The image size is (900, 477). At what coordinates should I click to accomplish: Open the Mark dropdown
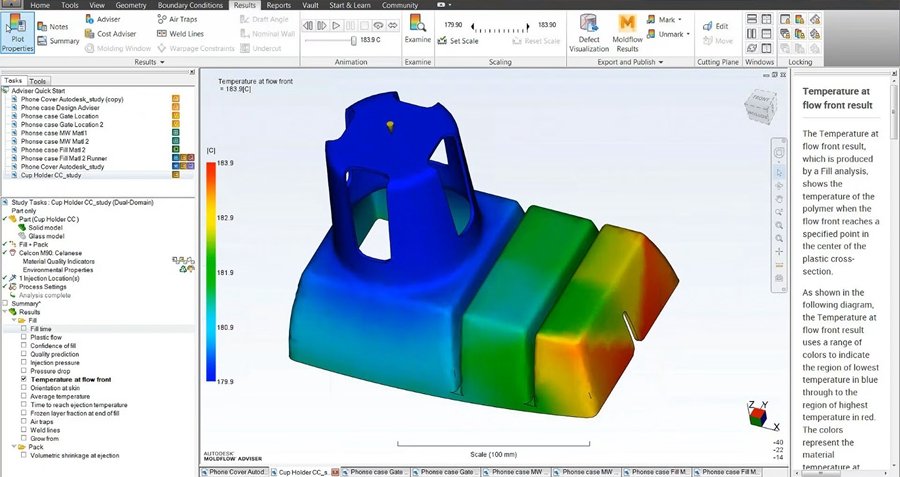coord(664,20)
